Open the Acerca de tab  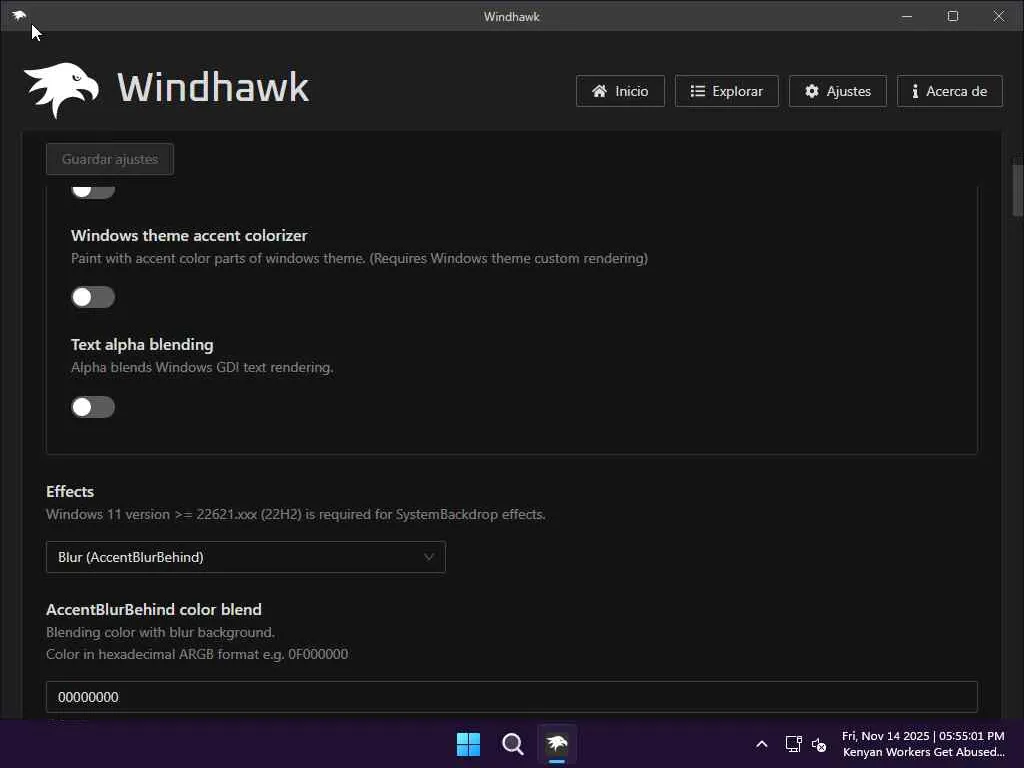tap(950, 91)
